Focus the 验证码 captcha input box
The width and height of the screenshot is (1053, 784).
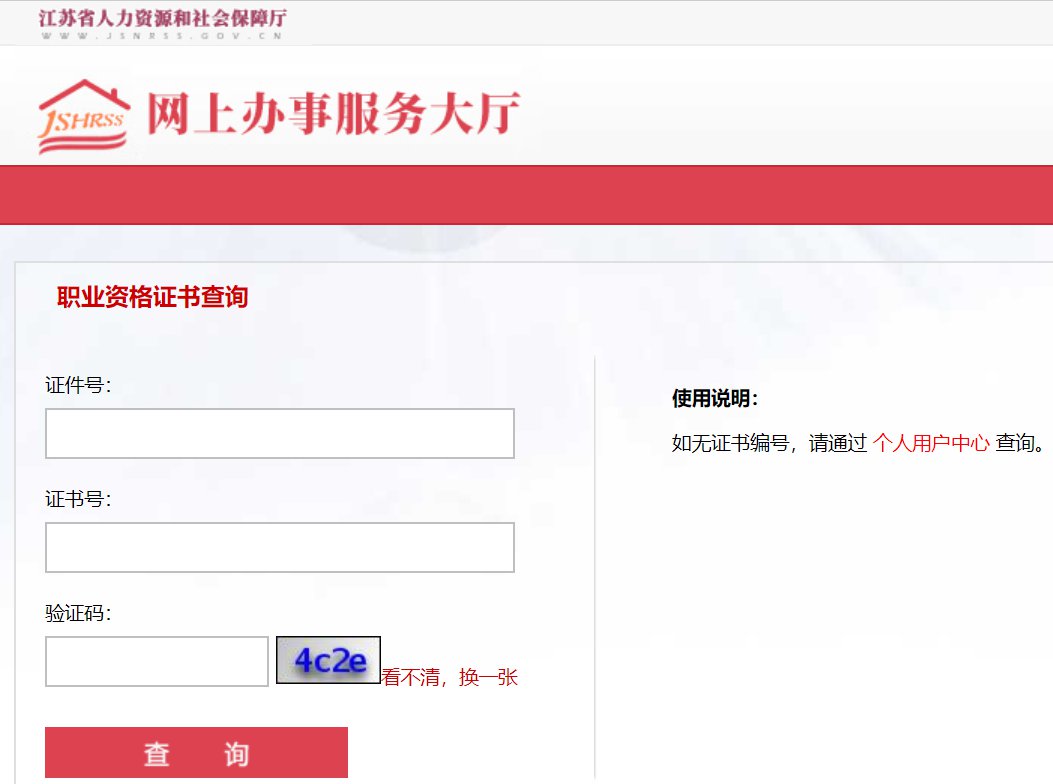tap(156, 662)
